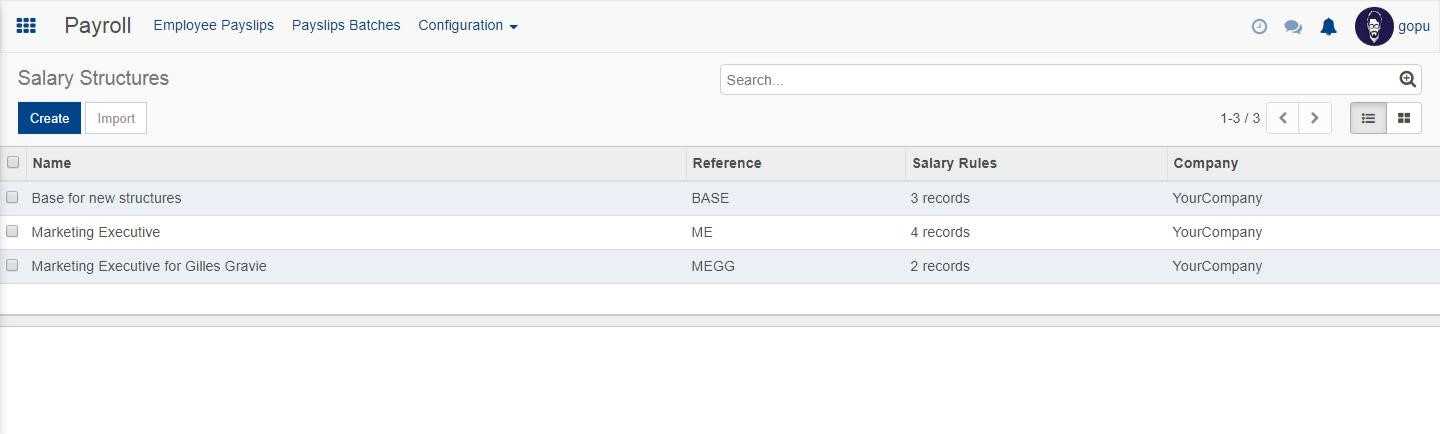Open the conversations chat icon

point(1293,27)
